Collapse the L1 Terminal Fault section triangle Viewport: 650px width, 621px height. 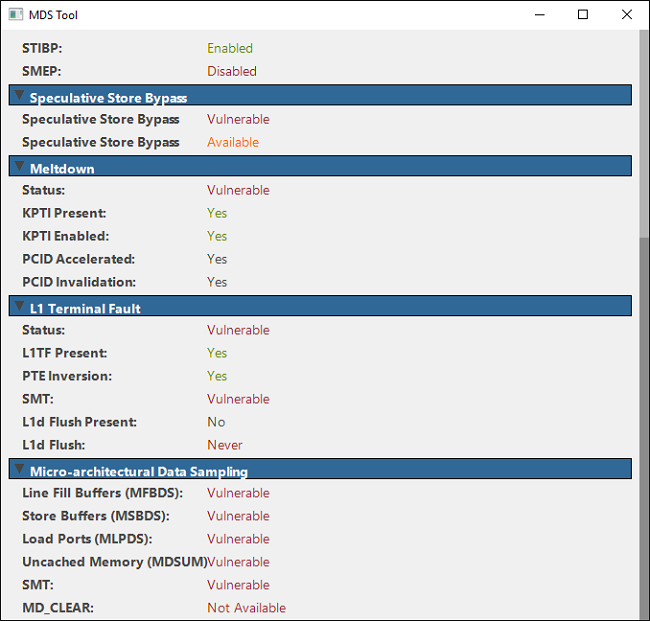pos(18,305)
